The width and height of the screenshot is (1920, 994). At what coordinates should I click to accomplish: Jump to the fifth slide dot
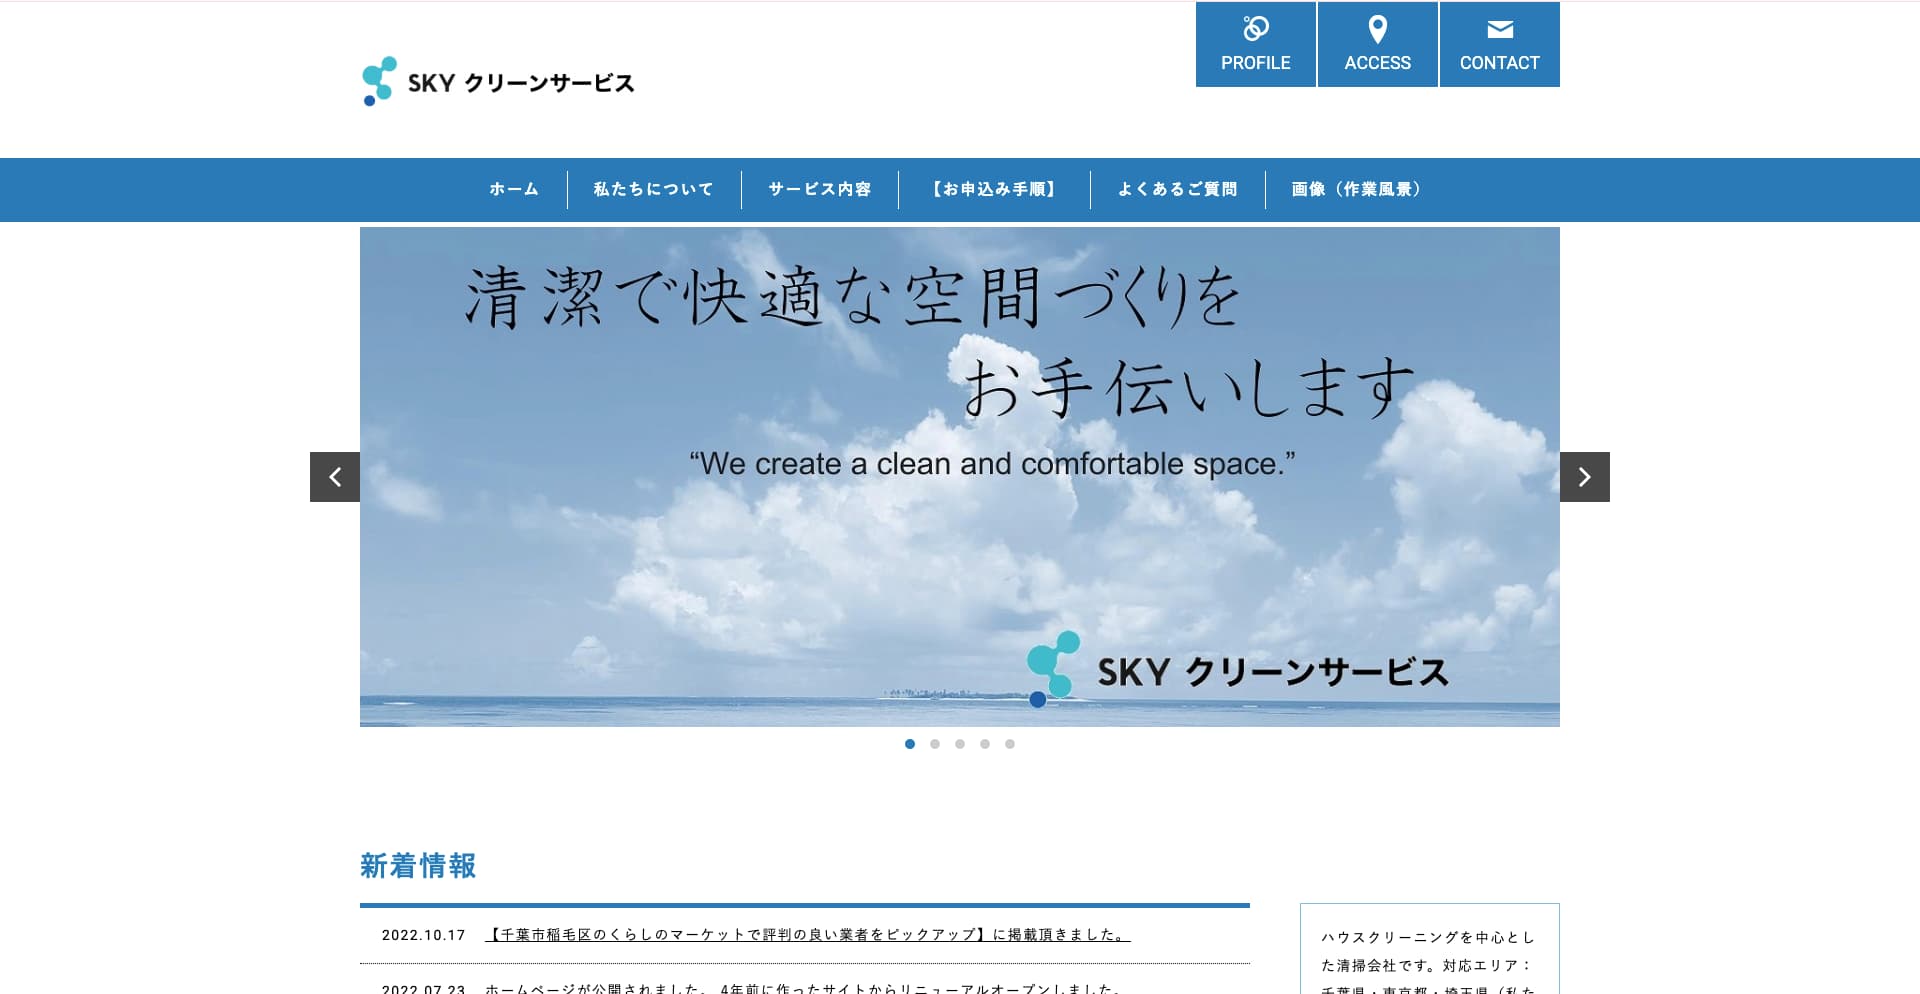(x=1010, y=744)
